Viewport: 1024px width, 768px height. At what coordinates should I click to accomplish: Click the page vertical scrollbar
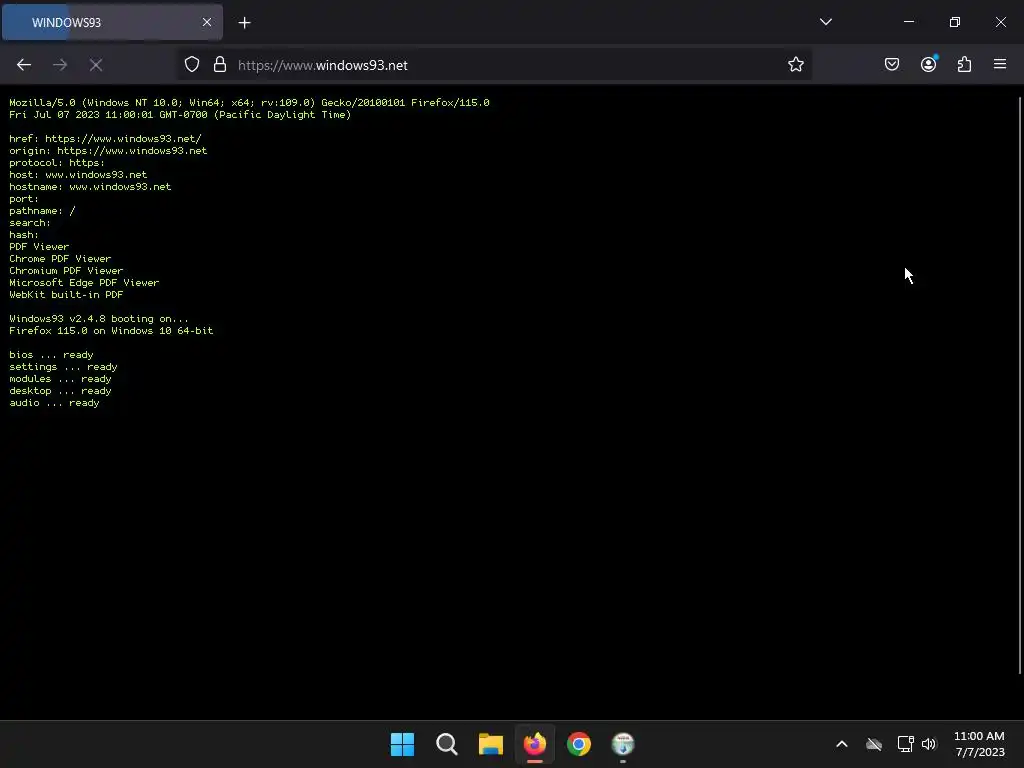point(1020,385)
